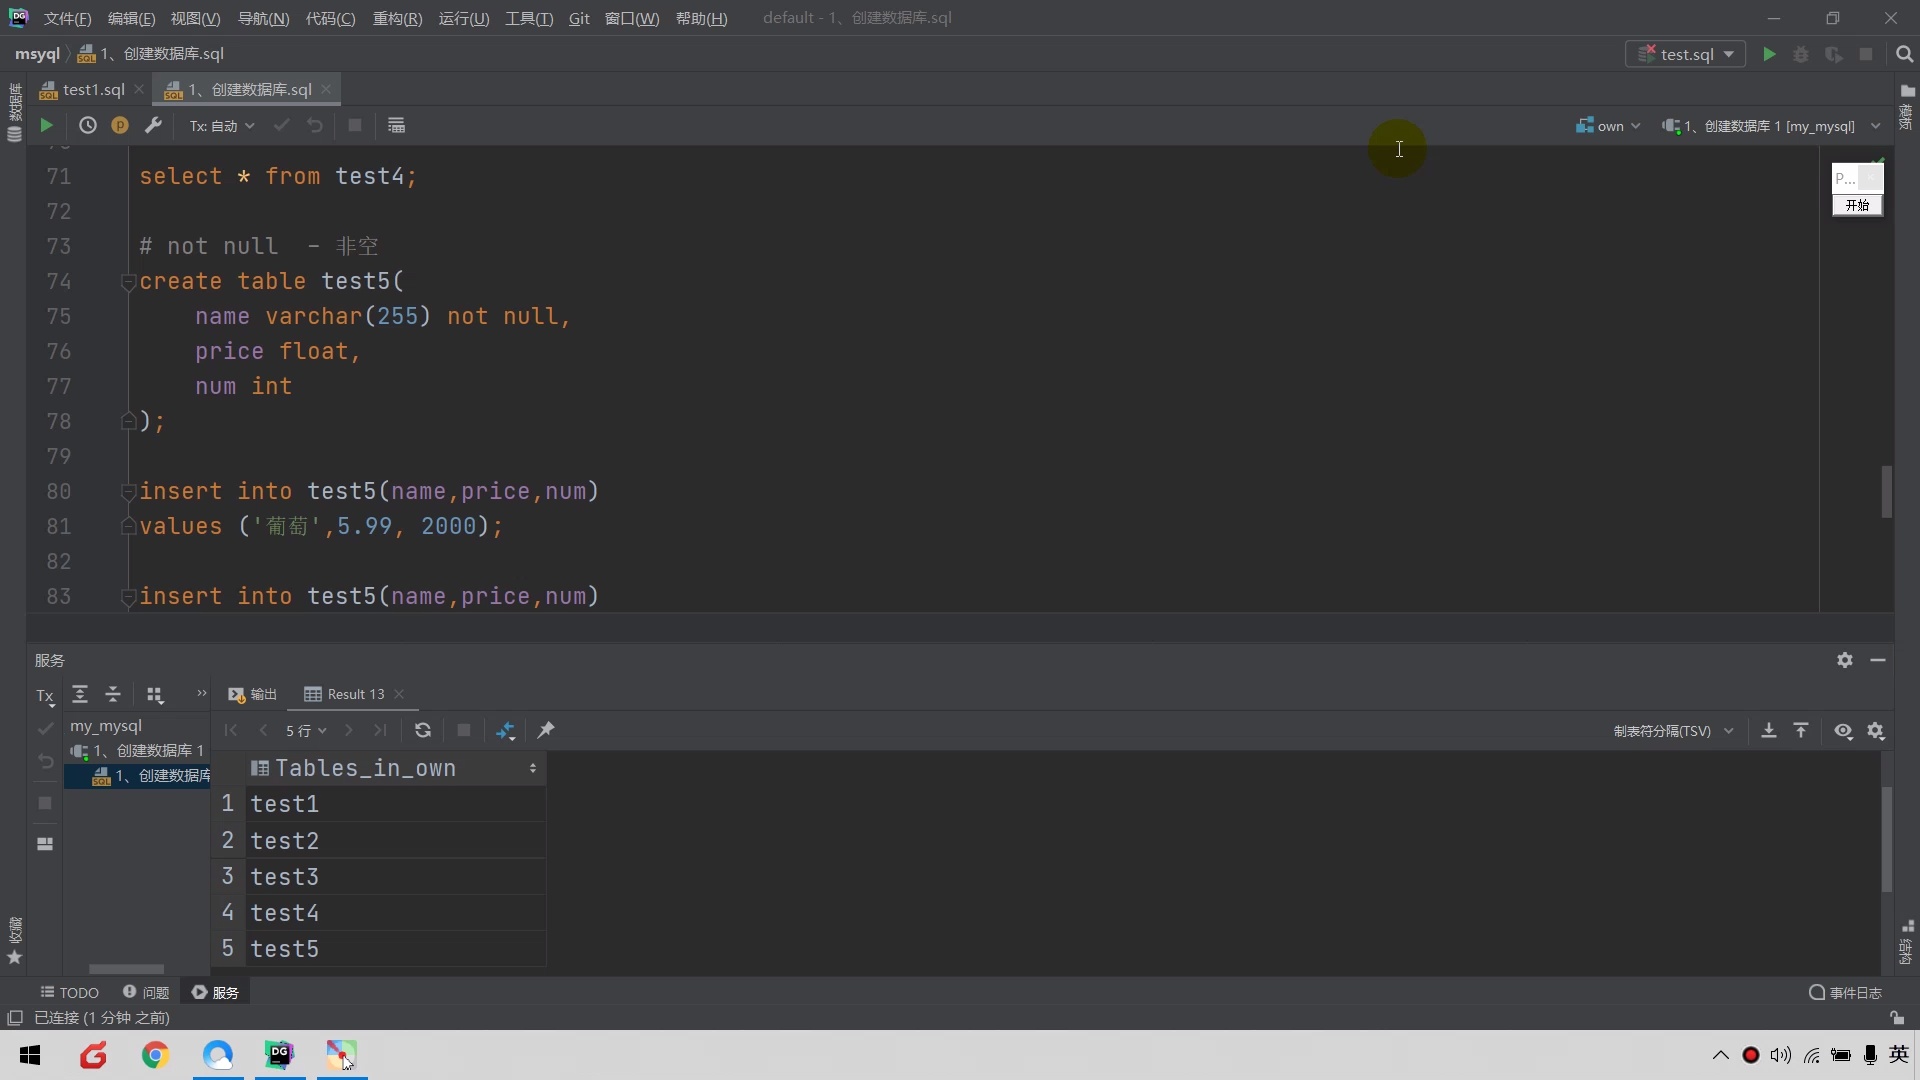This screenshot has height=1080, width=1920.
Task: Switch to the test1.sql editor tab
Action: point(92,90)
